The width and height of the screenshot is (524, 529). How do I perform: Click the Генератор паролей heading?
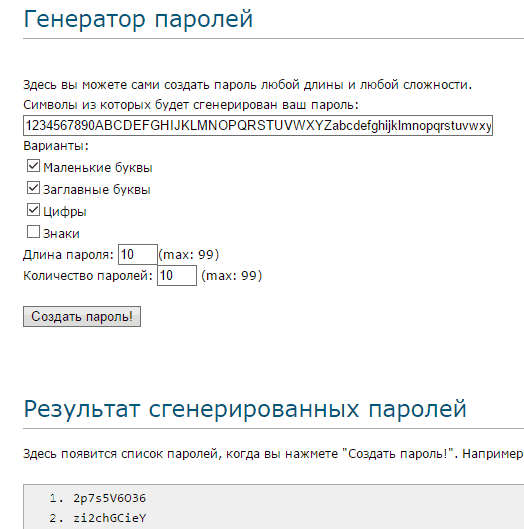click(138, 19)
